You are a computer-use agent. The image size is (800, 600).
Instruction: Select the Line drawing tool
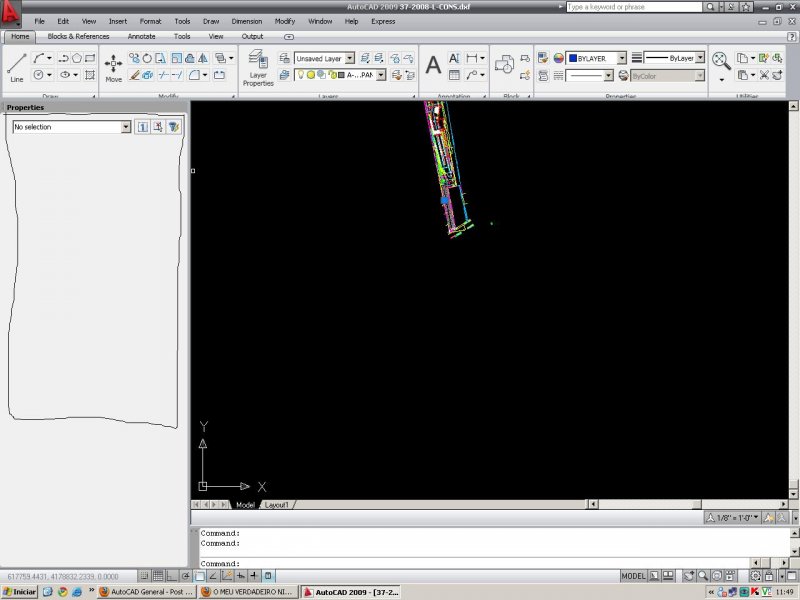[16, 66]
